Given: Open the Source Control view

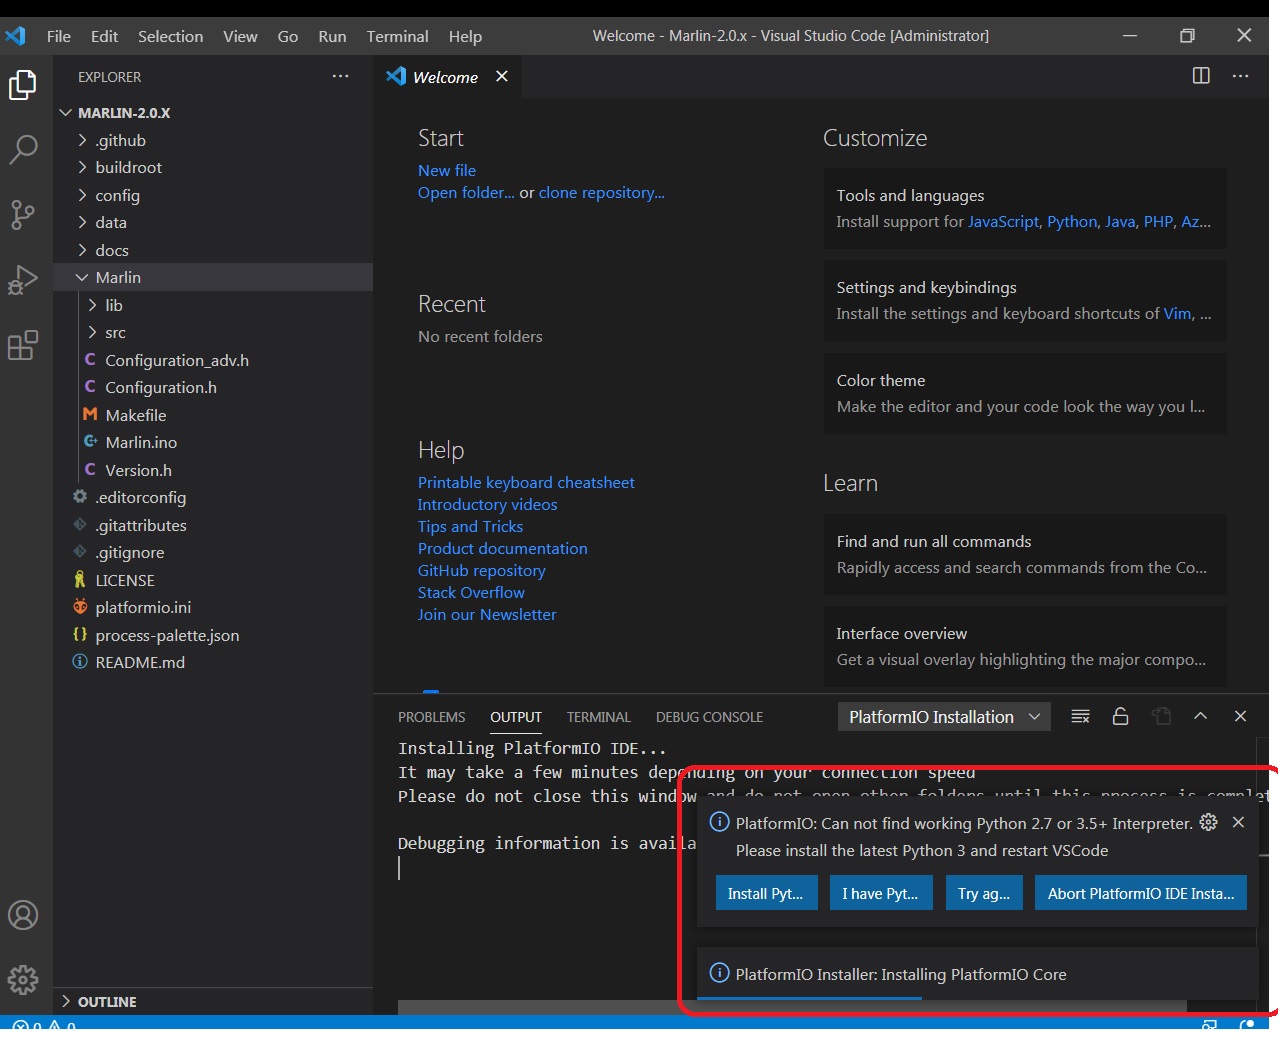Looking at the screenshot, I should [x=23, y=214].
